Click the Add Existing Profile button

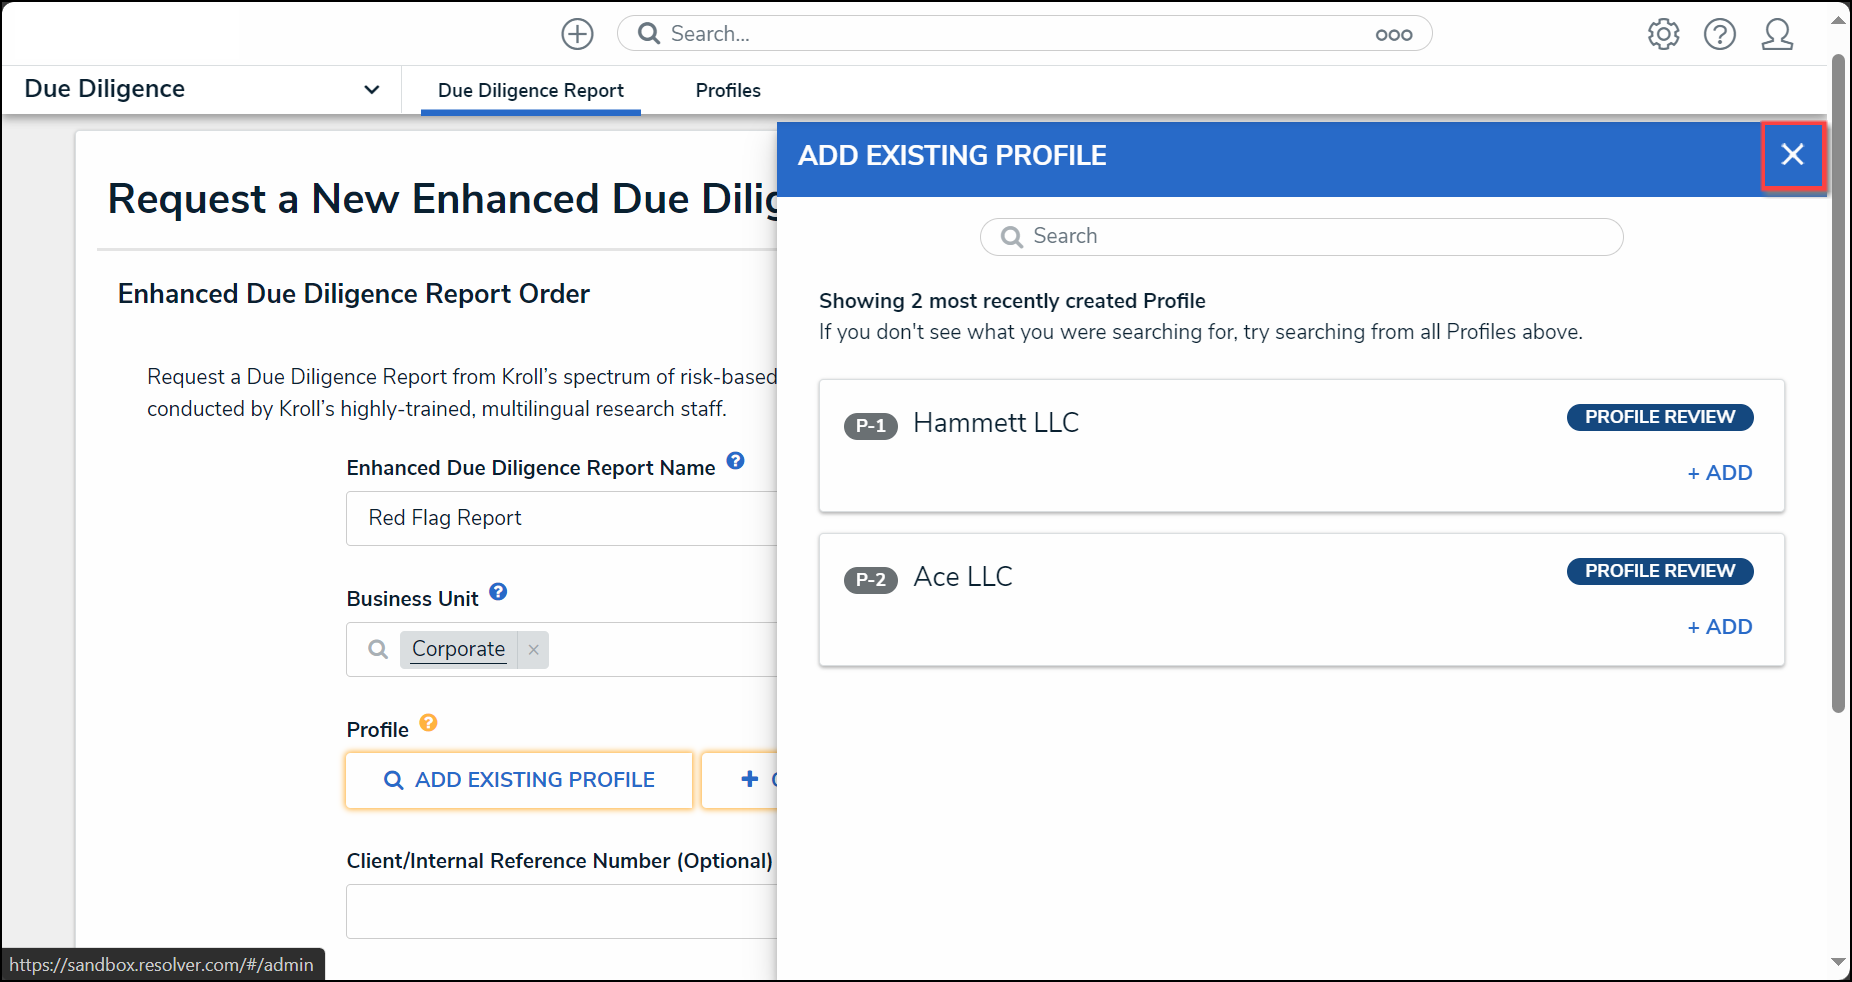pos(519,780)
